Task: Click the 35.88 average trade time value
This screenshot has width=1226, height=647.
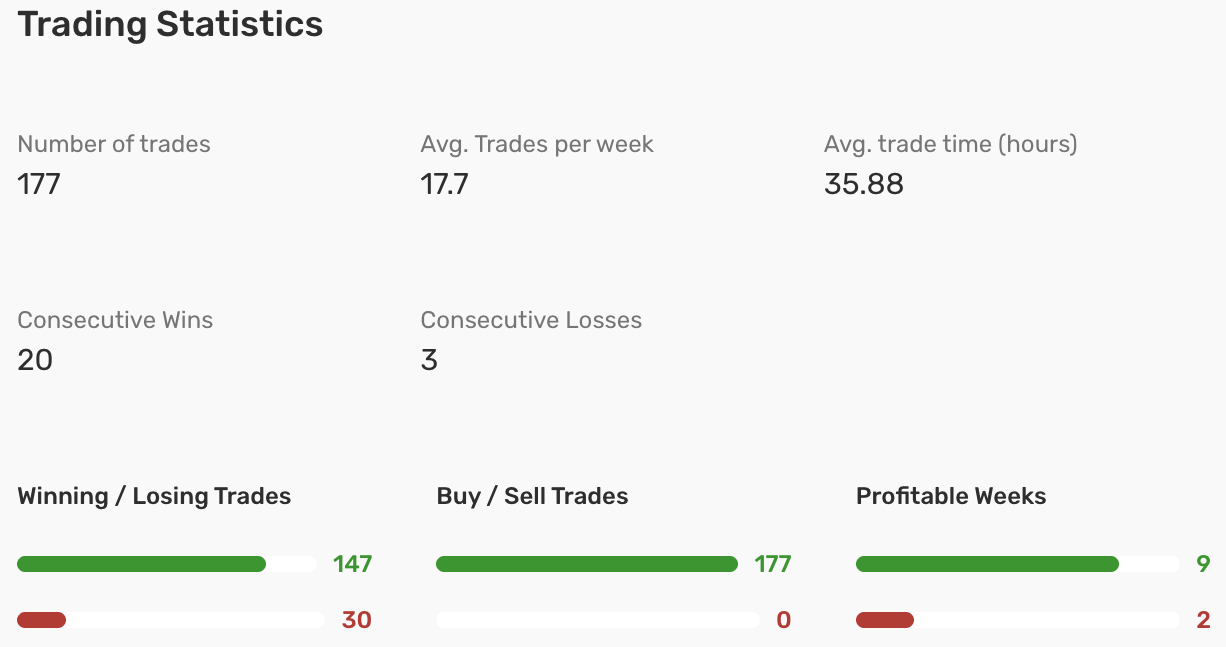Action: pos(864,184)
